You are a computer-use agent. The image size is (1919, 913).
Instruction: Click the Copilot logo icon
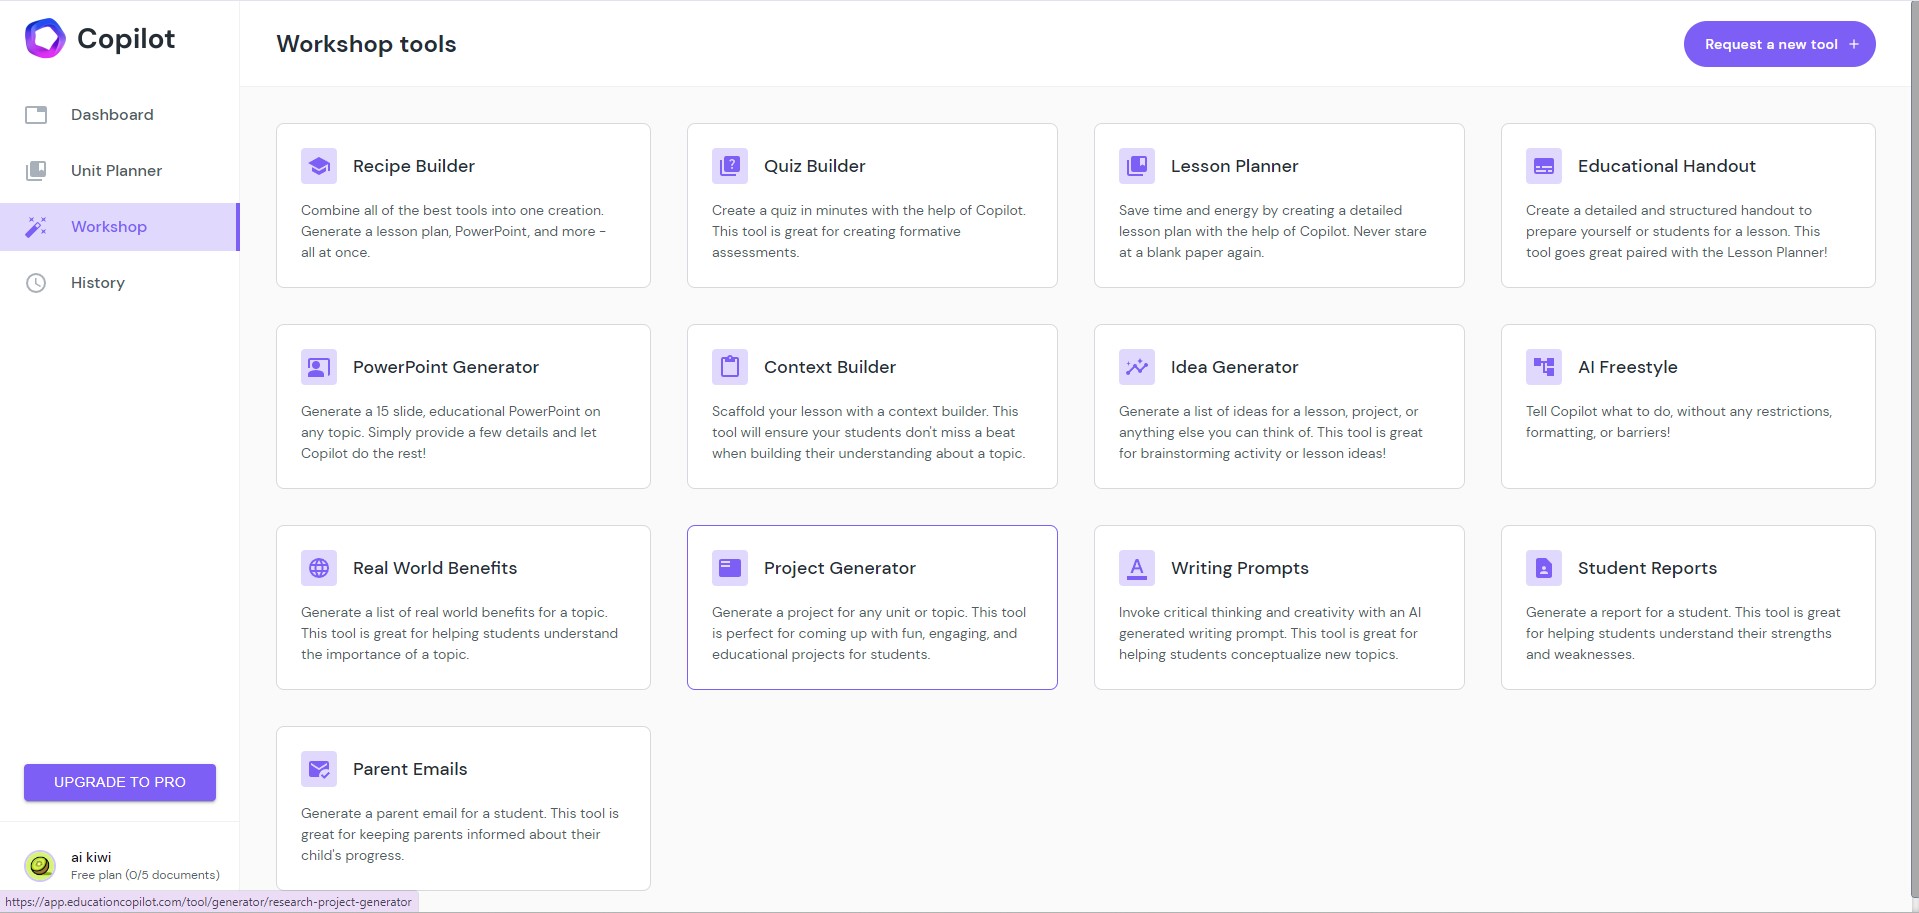click(45, 39)
